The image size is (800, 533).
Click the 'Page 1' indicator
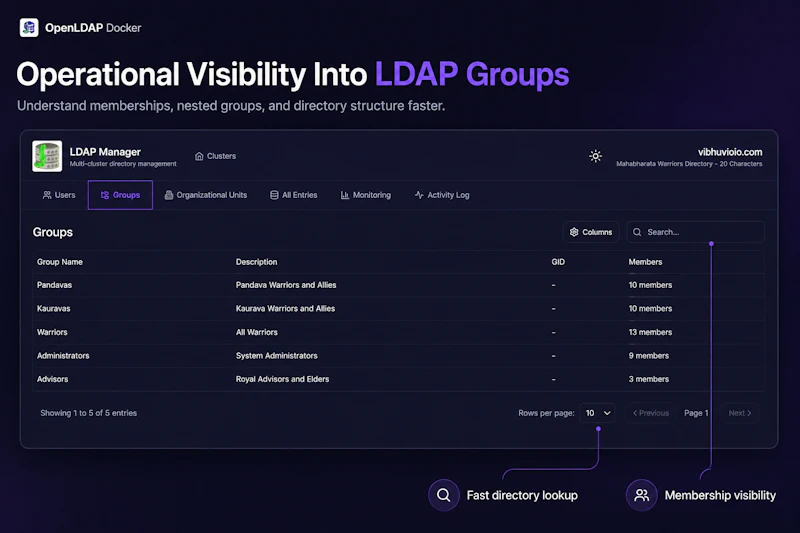coord(696,413)
